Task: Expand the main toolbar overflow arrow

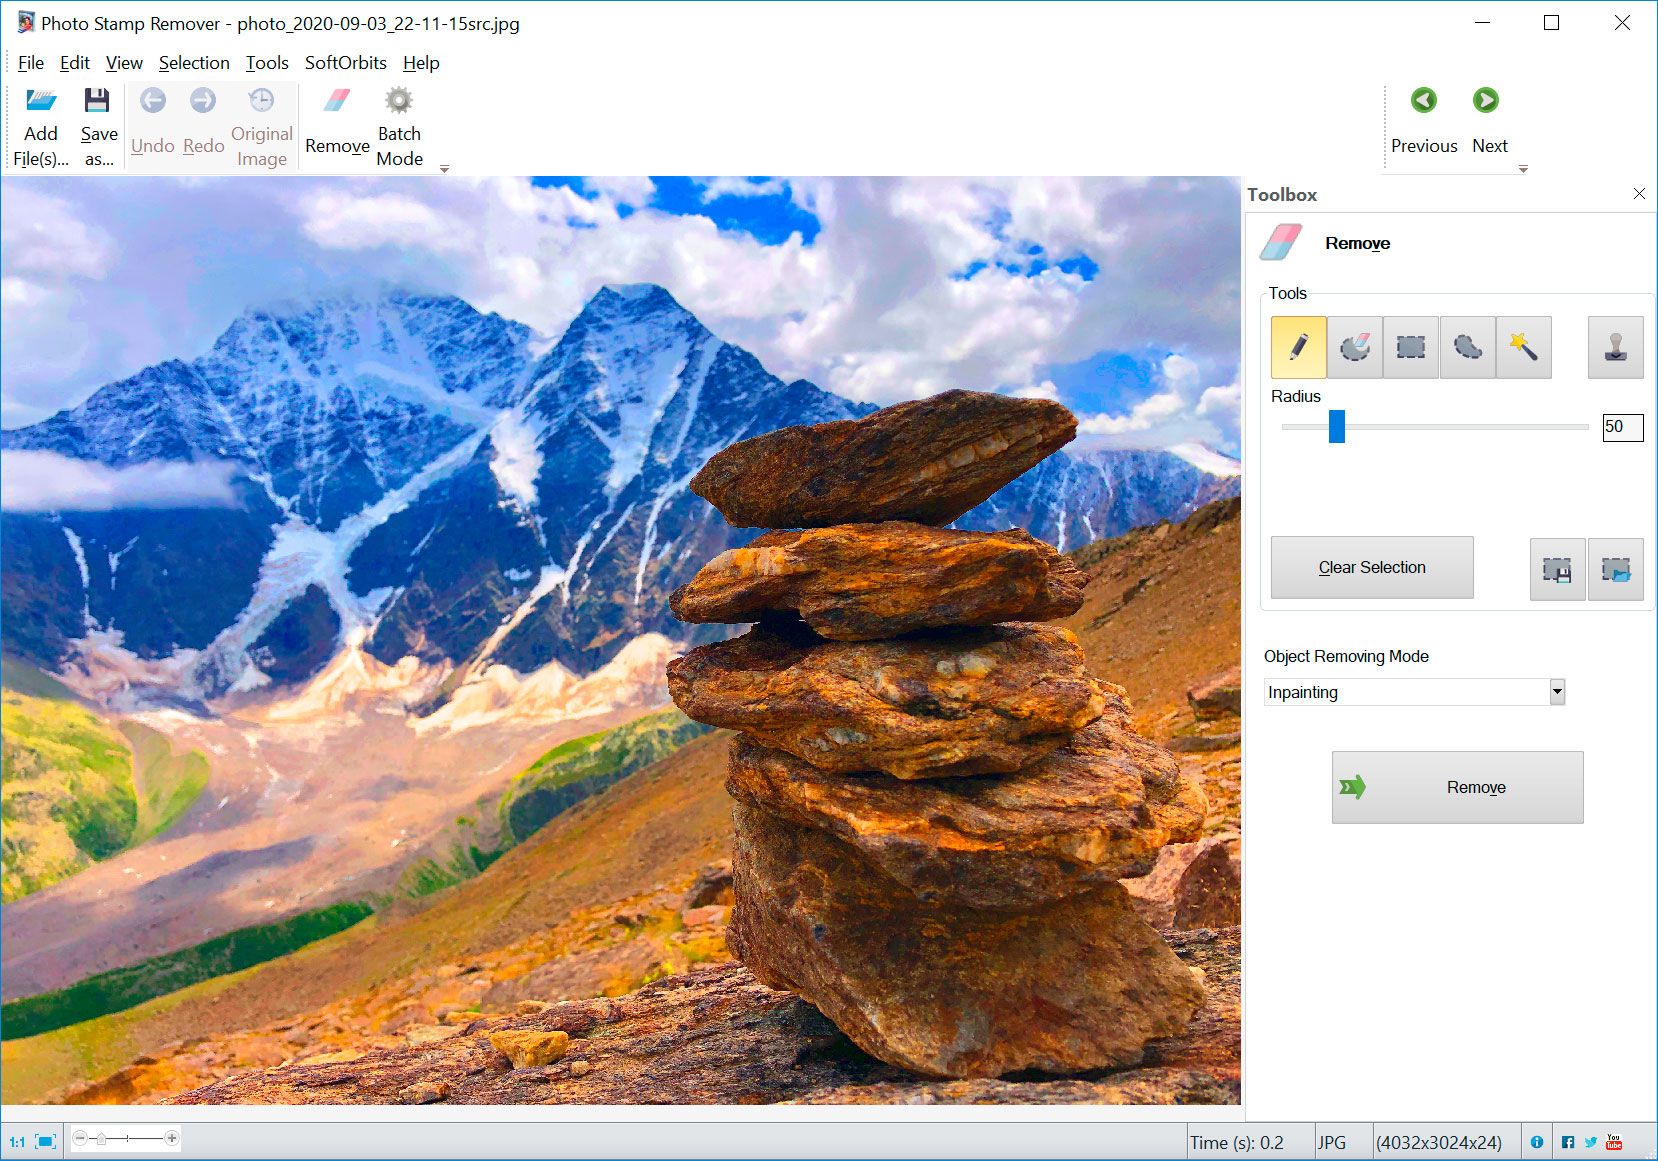Action: click(x=444, y=169)
